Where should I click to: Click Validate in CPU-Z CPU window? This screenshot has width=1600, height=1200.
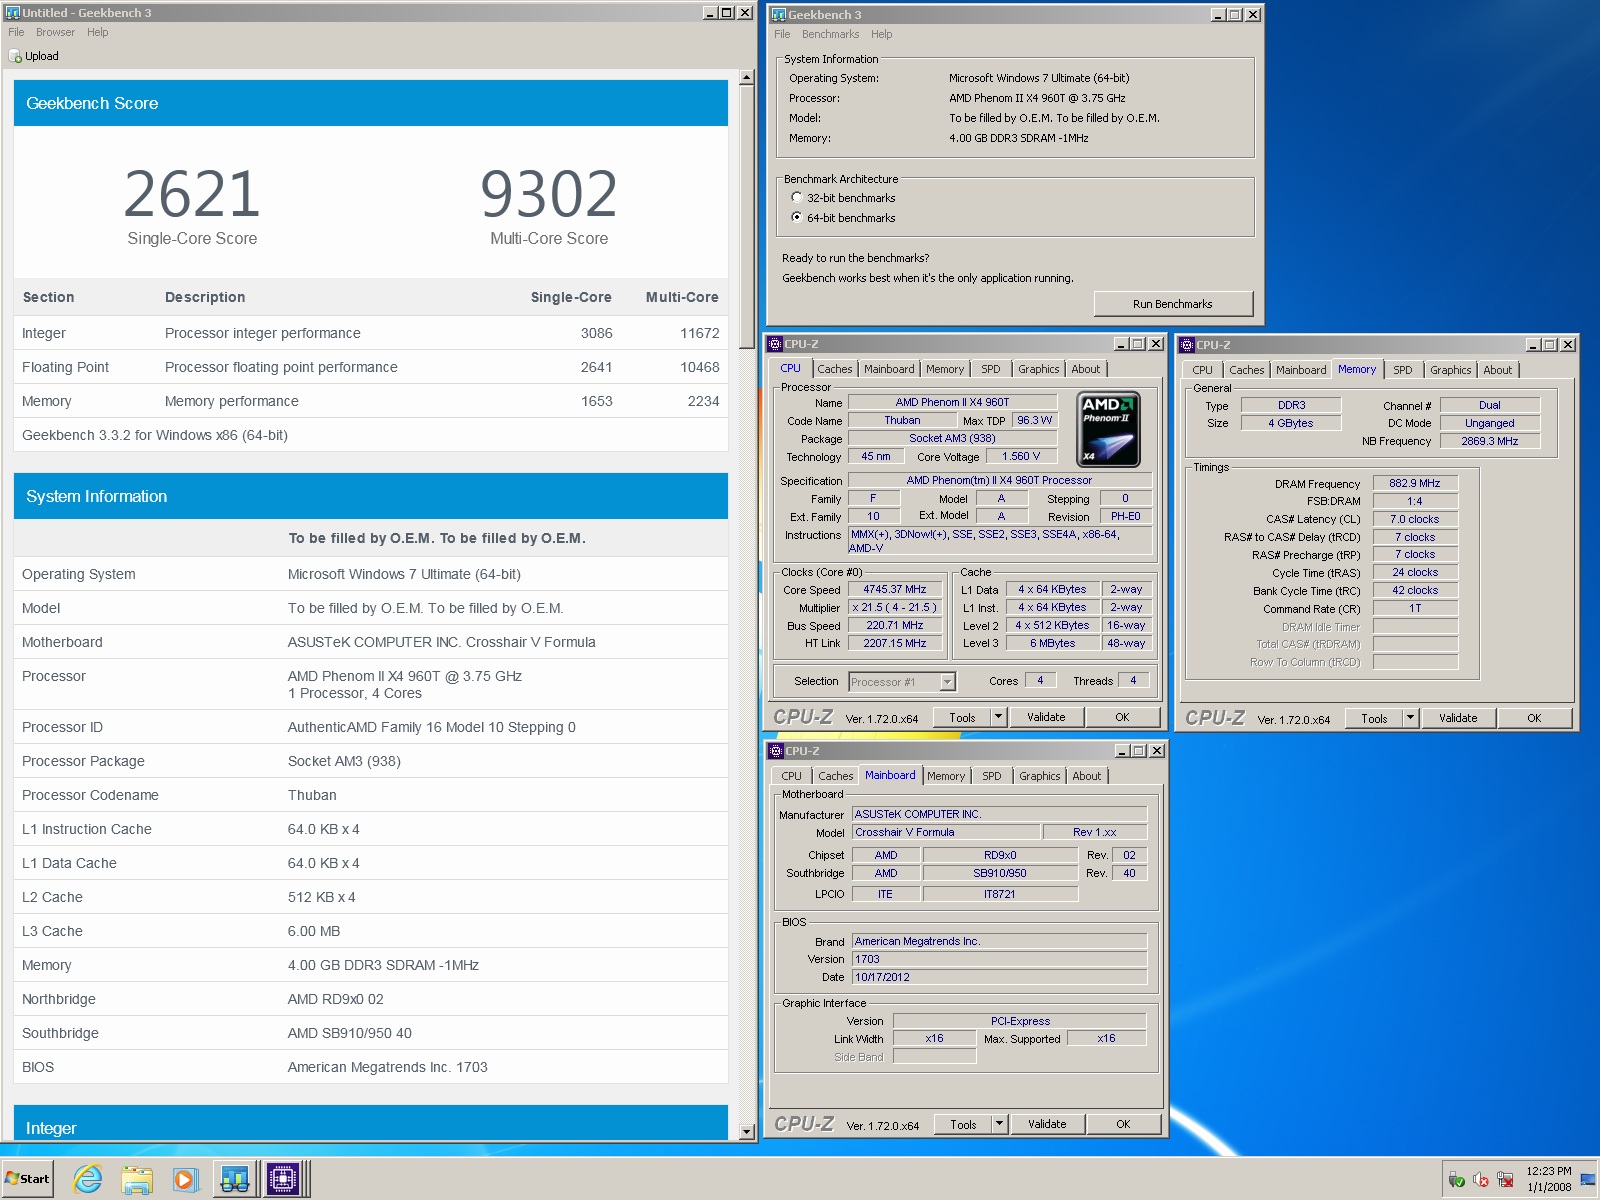[x=1046, y=717]
